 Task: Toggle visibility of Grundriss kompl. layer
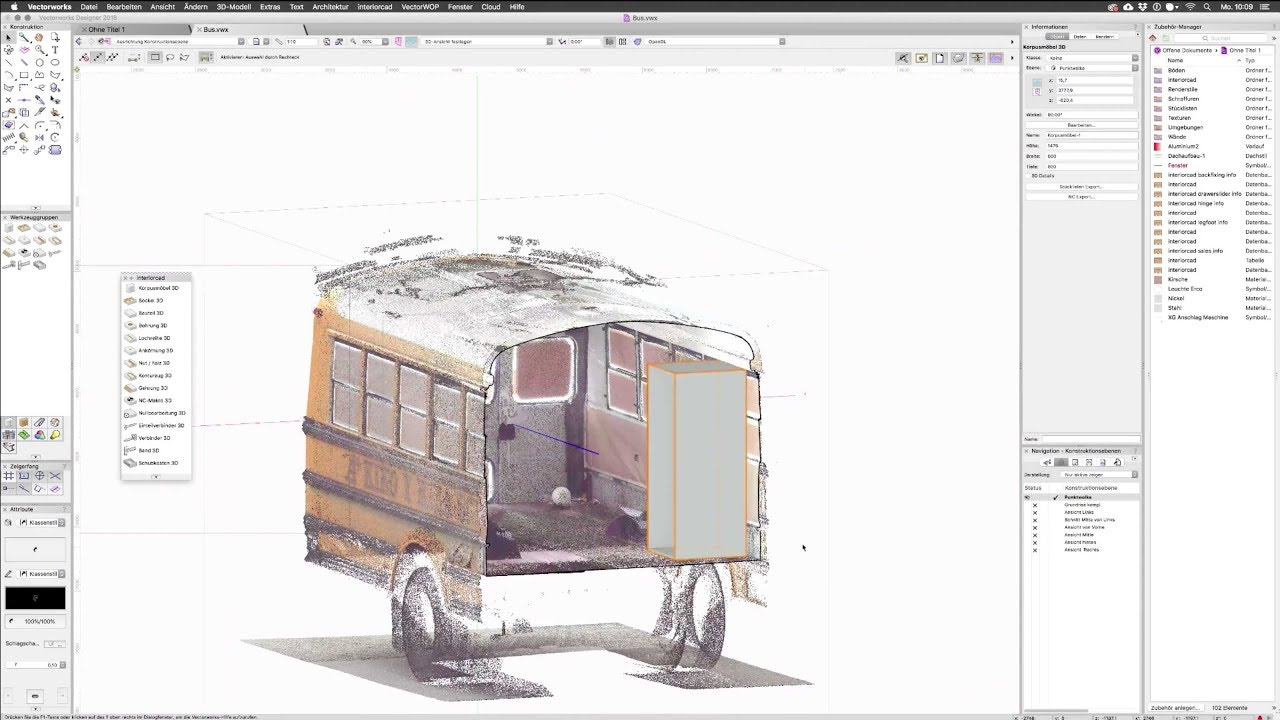click(1035, 505)
